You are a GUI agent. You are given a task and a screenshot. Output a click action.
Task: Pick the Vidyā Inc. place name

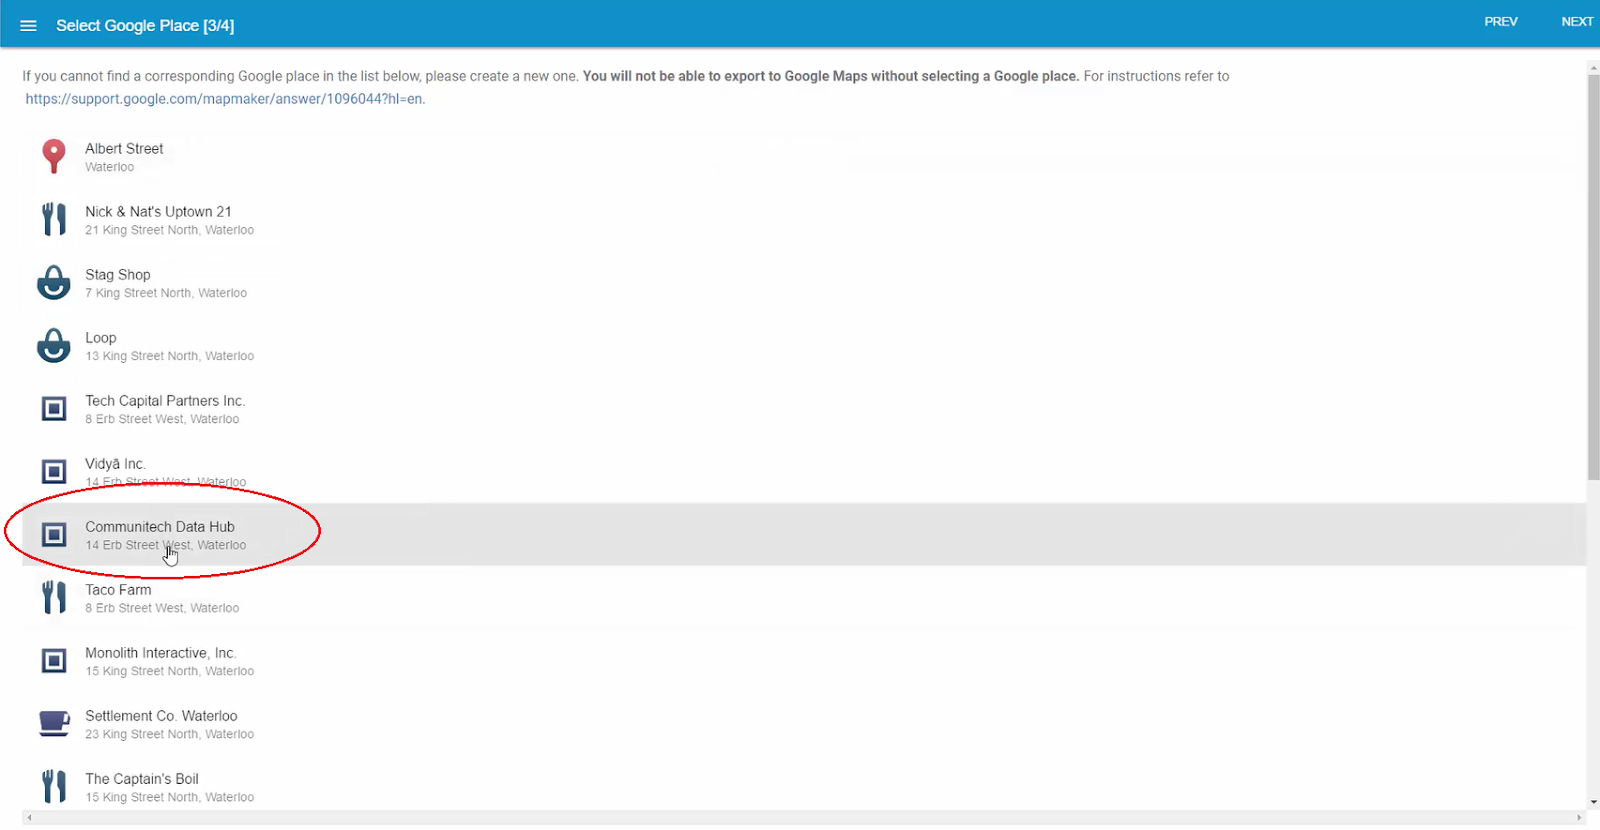(115, 463)
